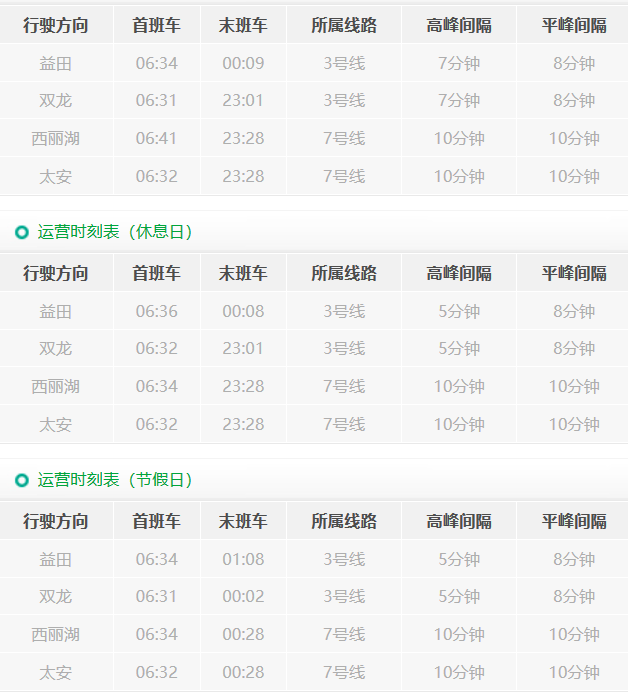Select the 06:36 first train cell
The height and width of the screenshot is (693, 628).
click(156, 312)
